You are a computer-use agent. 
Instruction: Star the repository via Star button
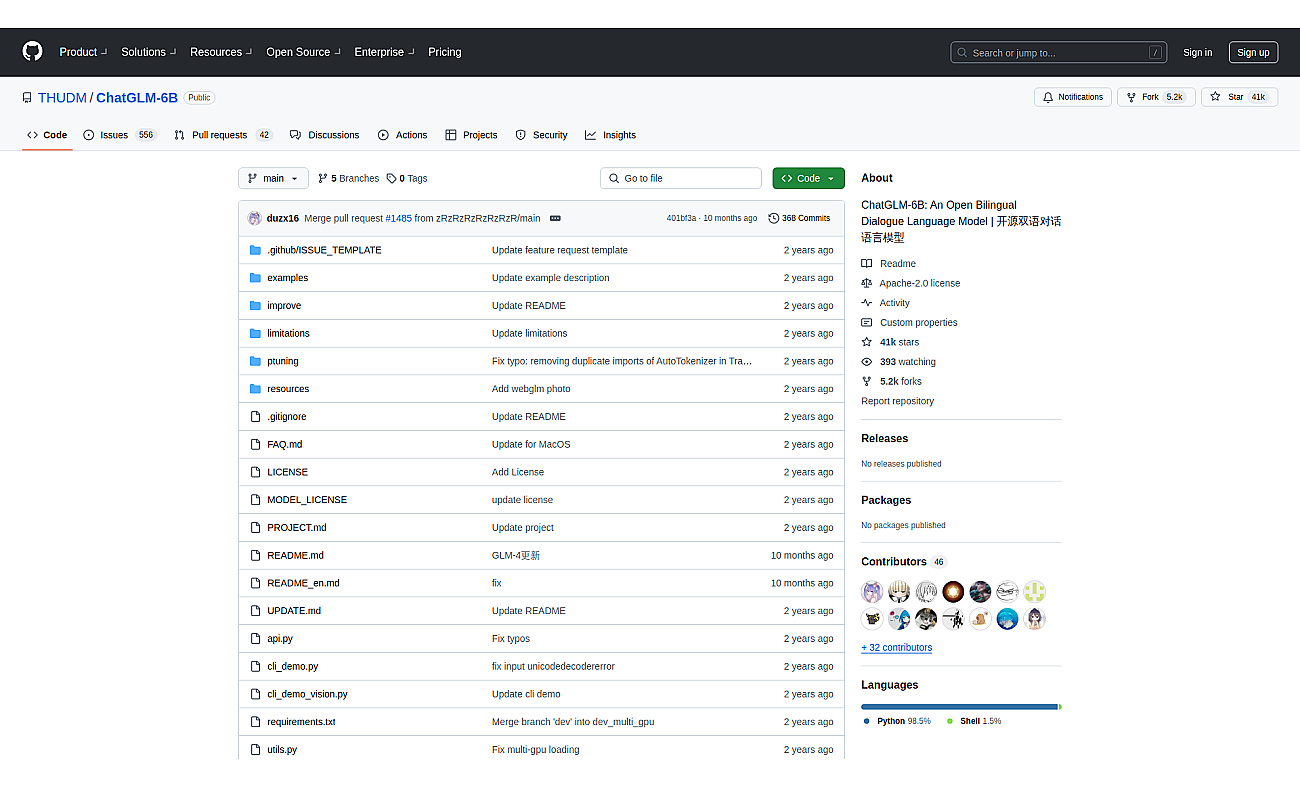(x=1239, y=97)
